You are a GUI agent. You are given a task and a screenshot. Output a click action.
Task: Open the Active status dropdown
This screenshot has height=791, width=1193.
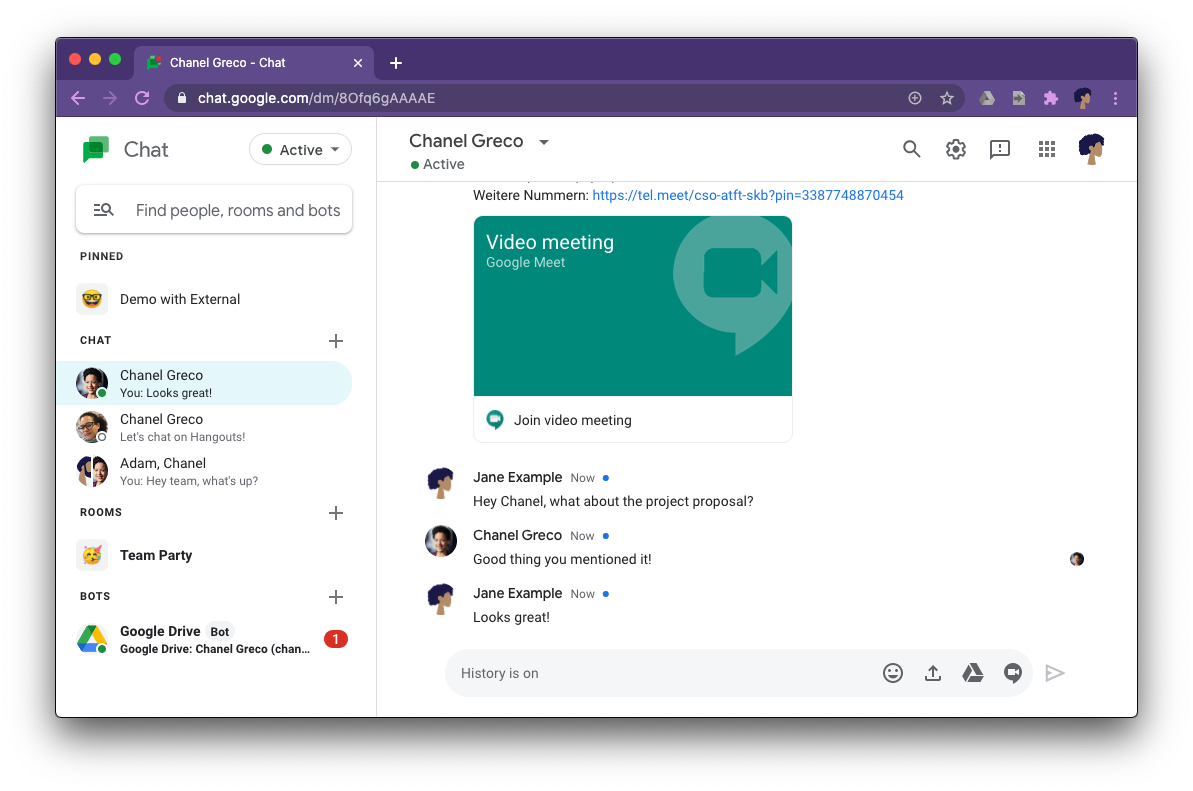tap(300, 149)
